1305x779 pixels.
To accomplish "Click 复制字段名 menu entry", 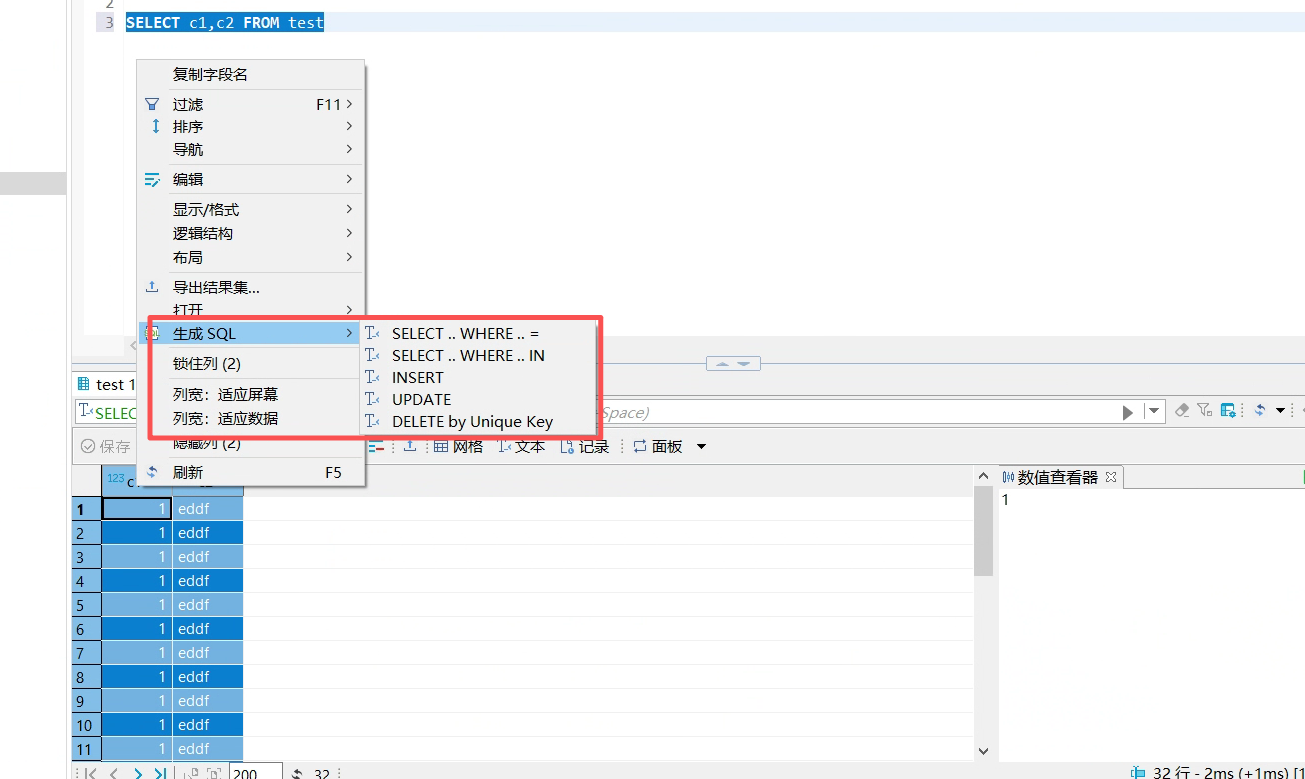I will click(210, 74).
